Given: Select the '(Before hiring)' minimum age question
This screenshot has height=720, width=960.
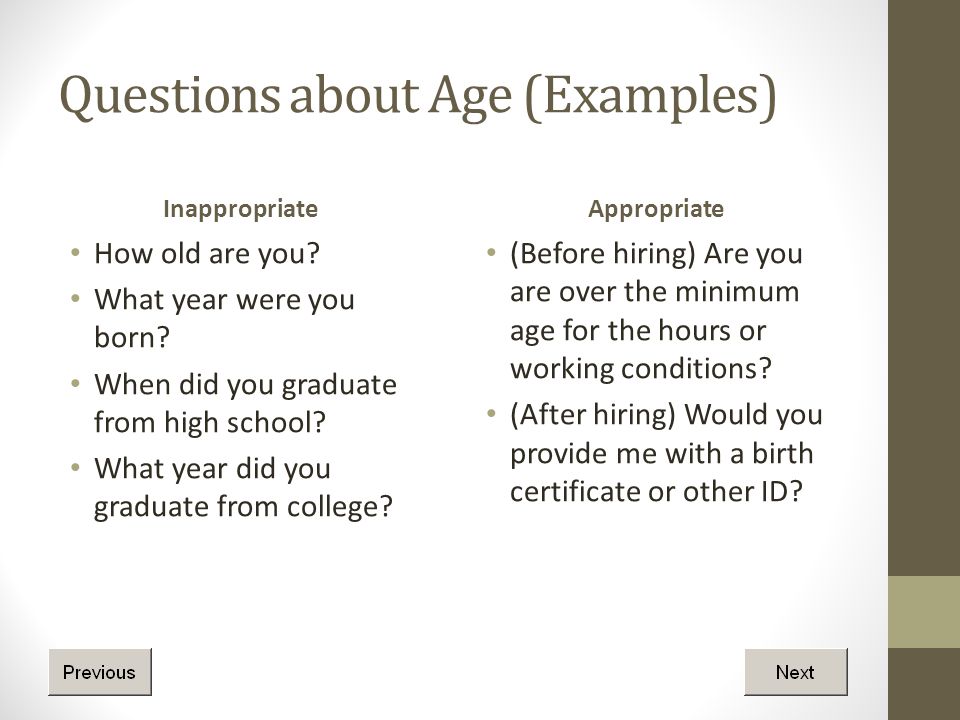Looking at the screenshot, I should (x=656, y=310).
